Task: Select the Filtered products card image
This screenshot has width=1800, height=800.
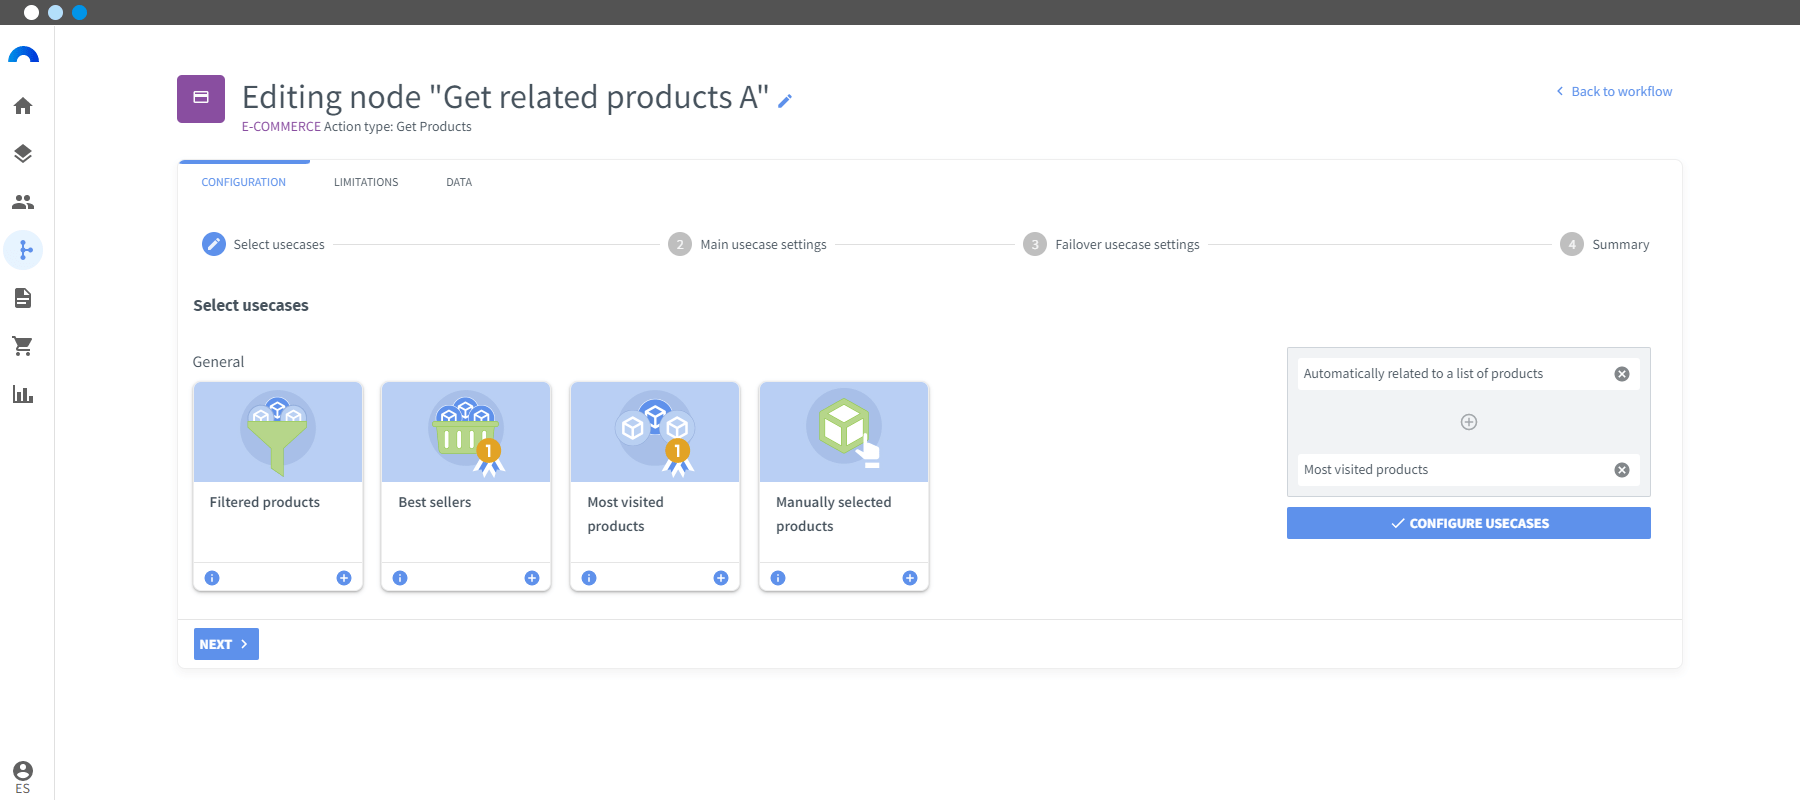Action: pyautogui.click(x=278, y=432)
